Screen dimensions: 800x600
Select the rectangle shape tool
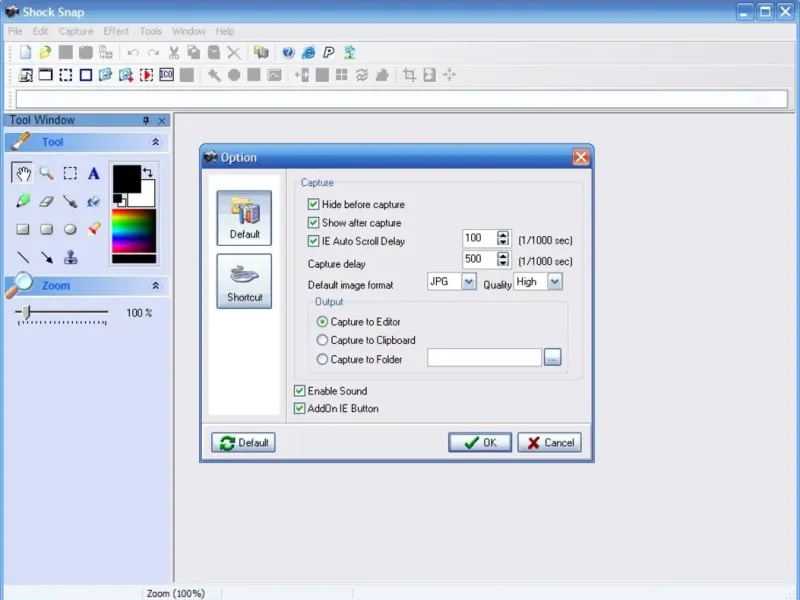point(22,229)
